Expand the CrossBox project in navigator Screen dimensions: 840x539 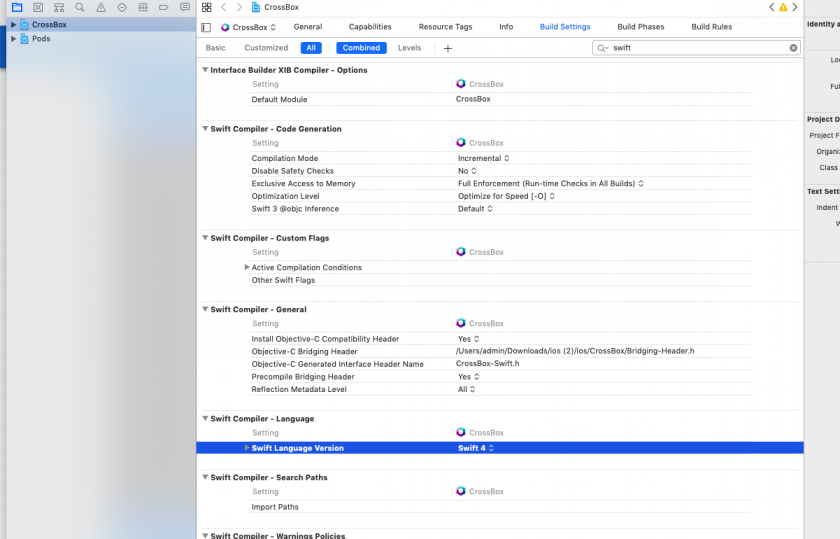13,25
